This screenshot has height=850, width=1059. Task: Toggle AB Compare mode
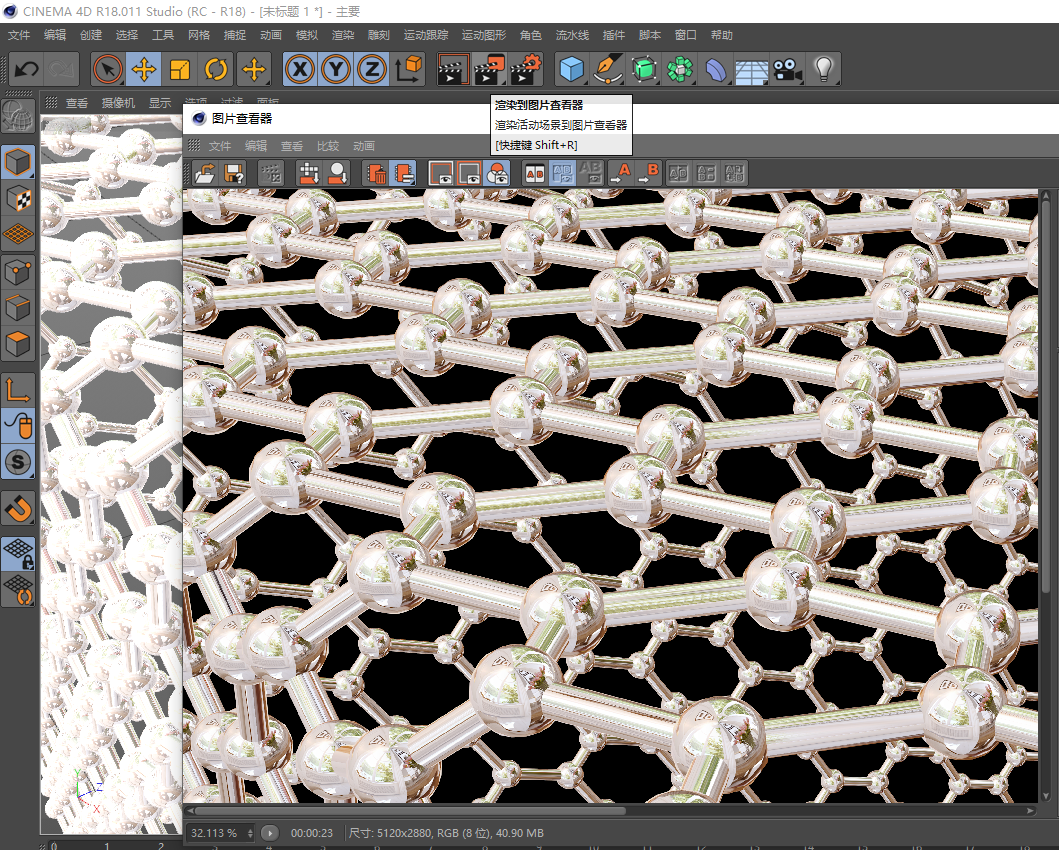pyautogui.click(x=534, y=174)
